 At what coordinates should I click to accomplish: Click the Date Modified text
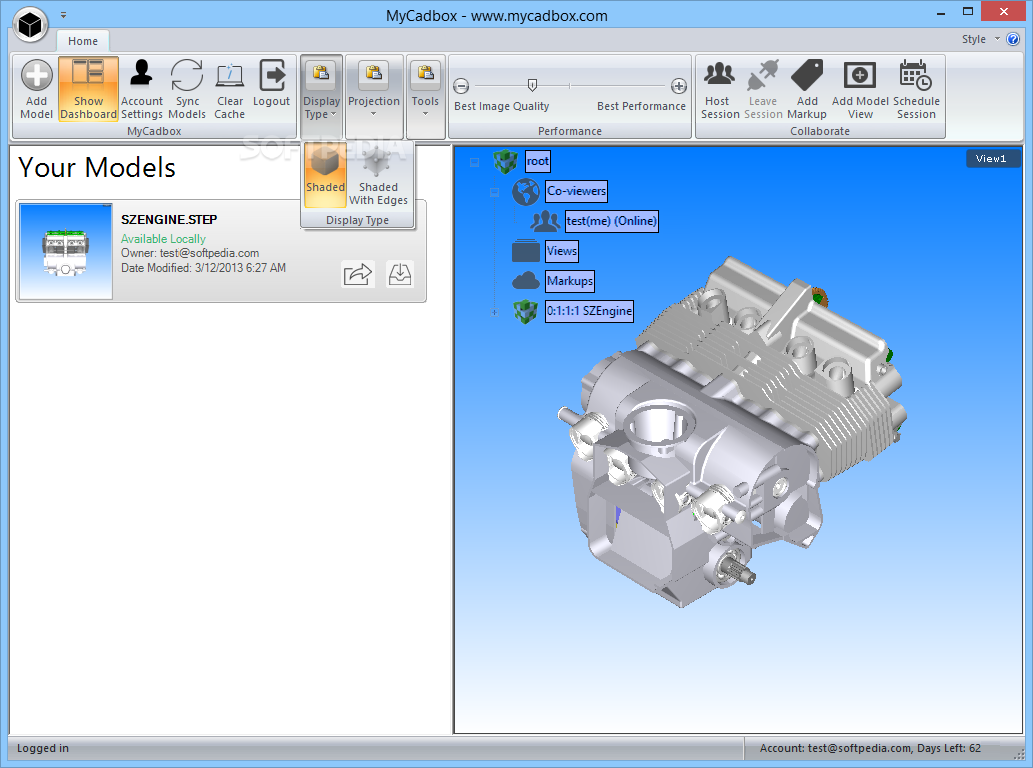tap(203, 268)
